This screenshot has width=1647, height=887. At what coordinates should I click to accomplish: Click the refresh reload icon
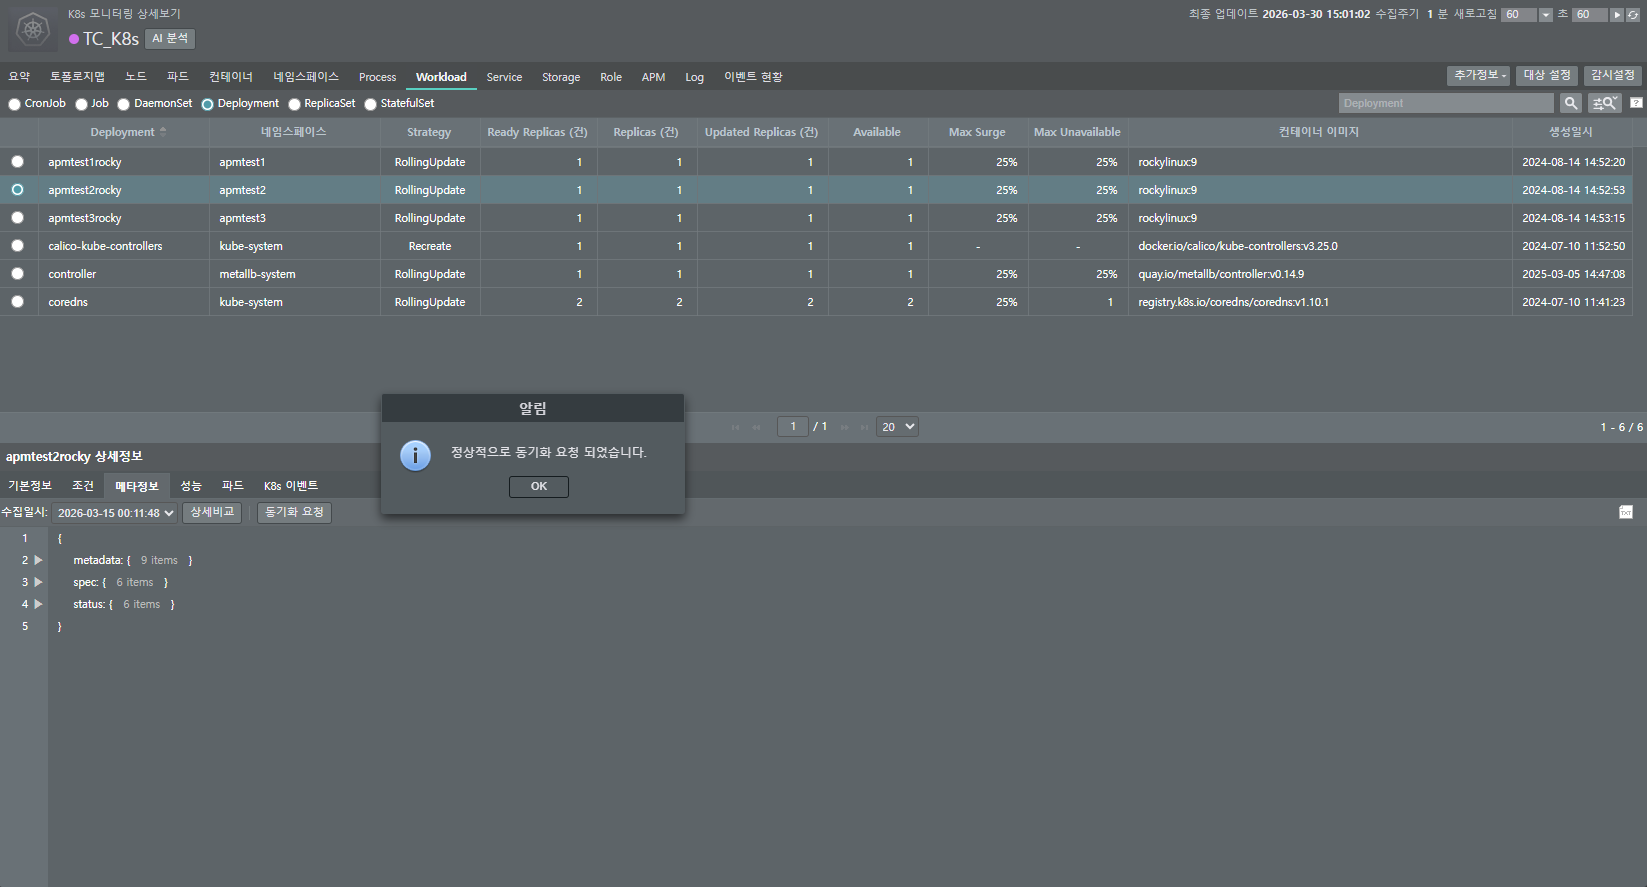1633,15
